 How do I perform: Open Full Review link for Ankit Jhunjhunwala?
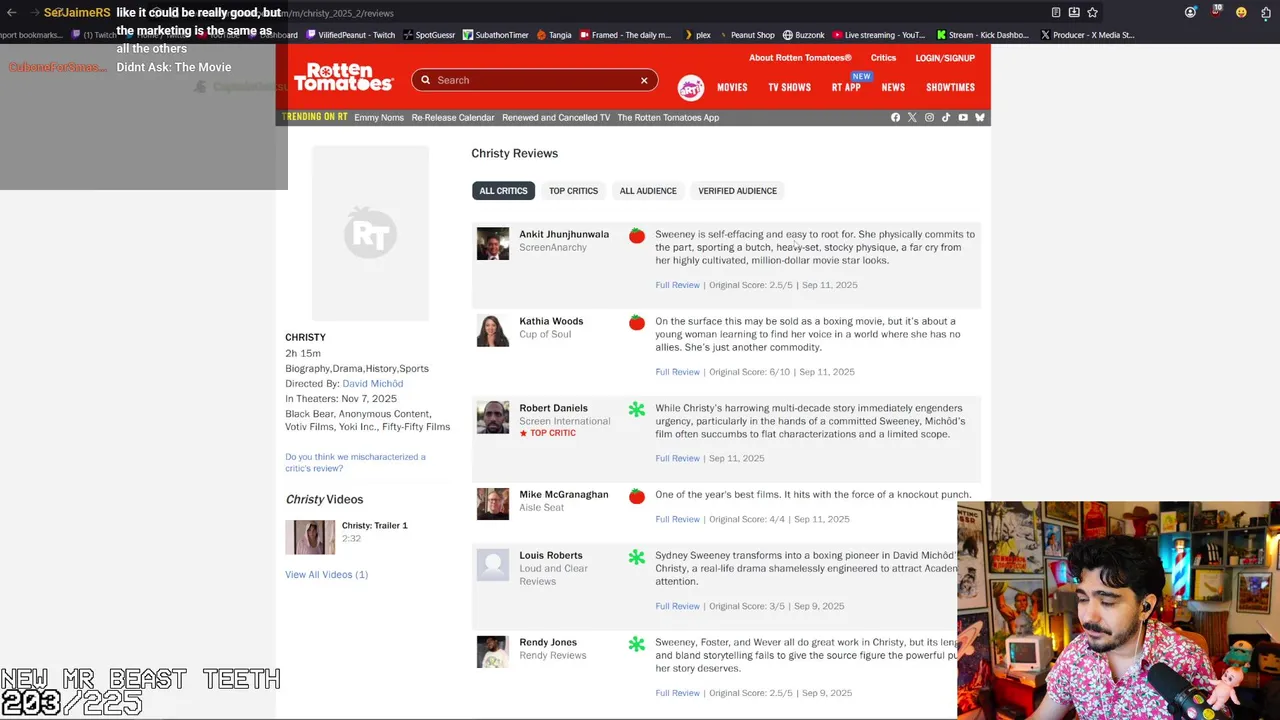tap(677, 285)
